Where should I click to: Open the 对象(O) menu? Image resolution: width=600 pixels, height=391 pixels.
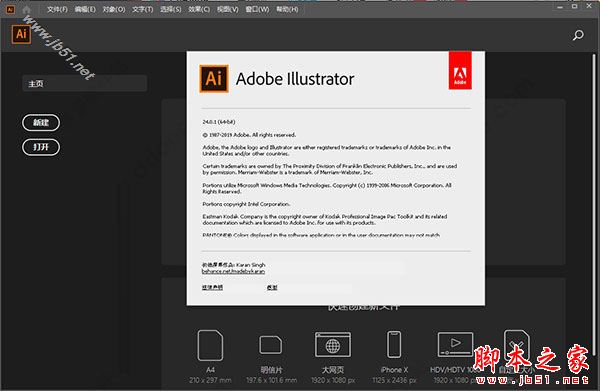pos(114,10)
